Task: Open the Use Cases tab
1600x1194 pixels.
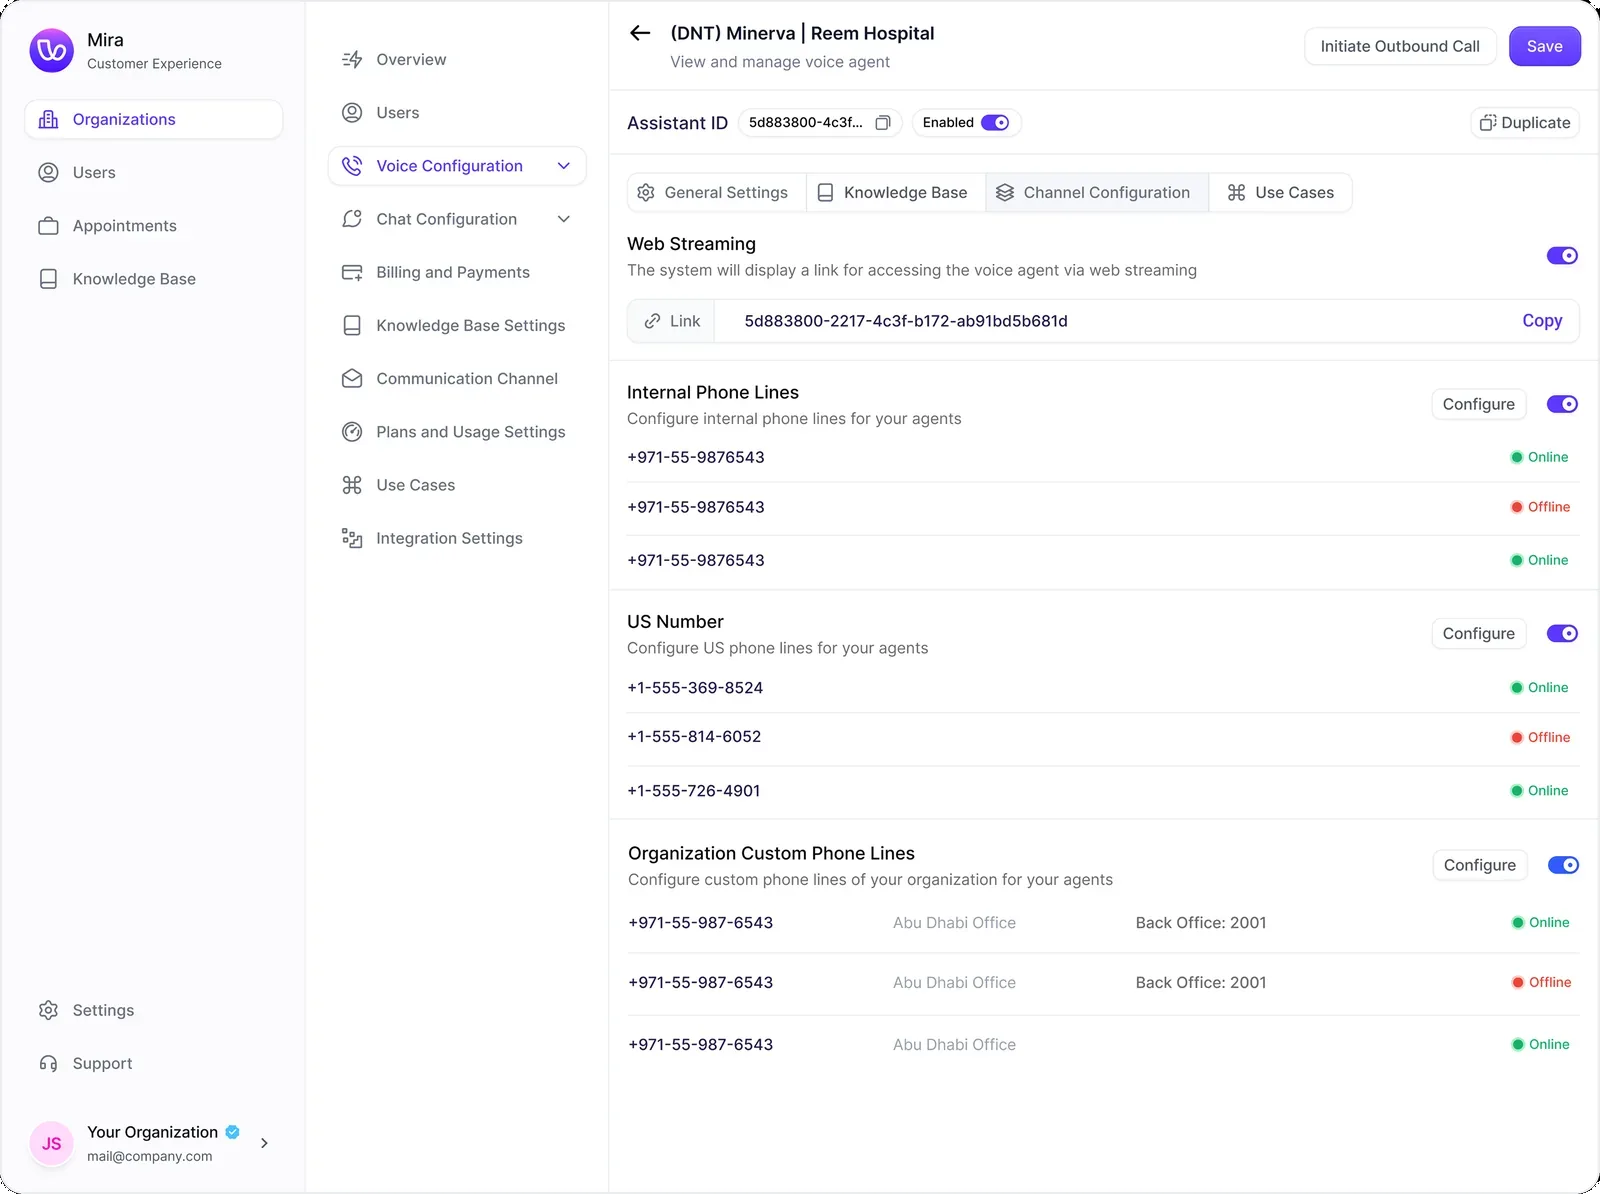Action: pos(1281,193)
